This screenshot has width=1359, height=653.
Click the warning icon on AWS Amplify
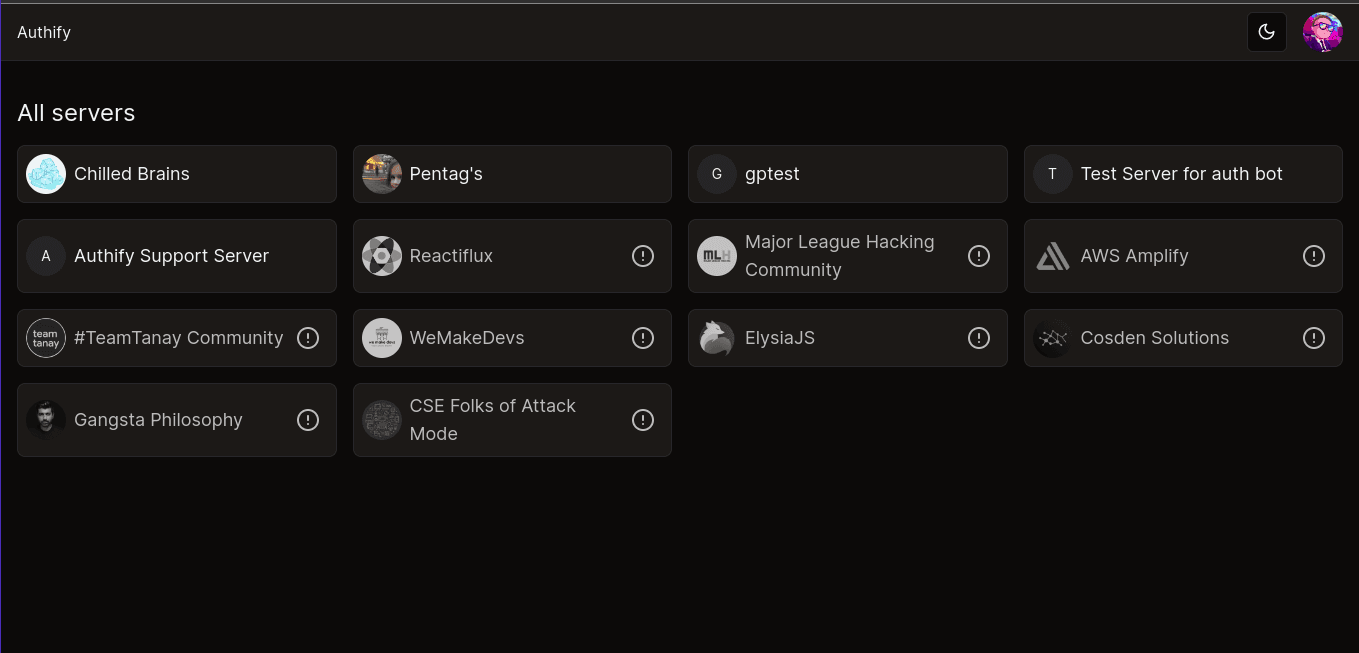click(x=1314, y=256)
